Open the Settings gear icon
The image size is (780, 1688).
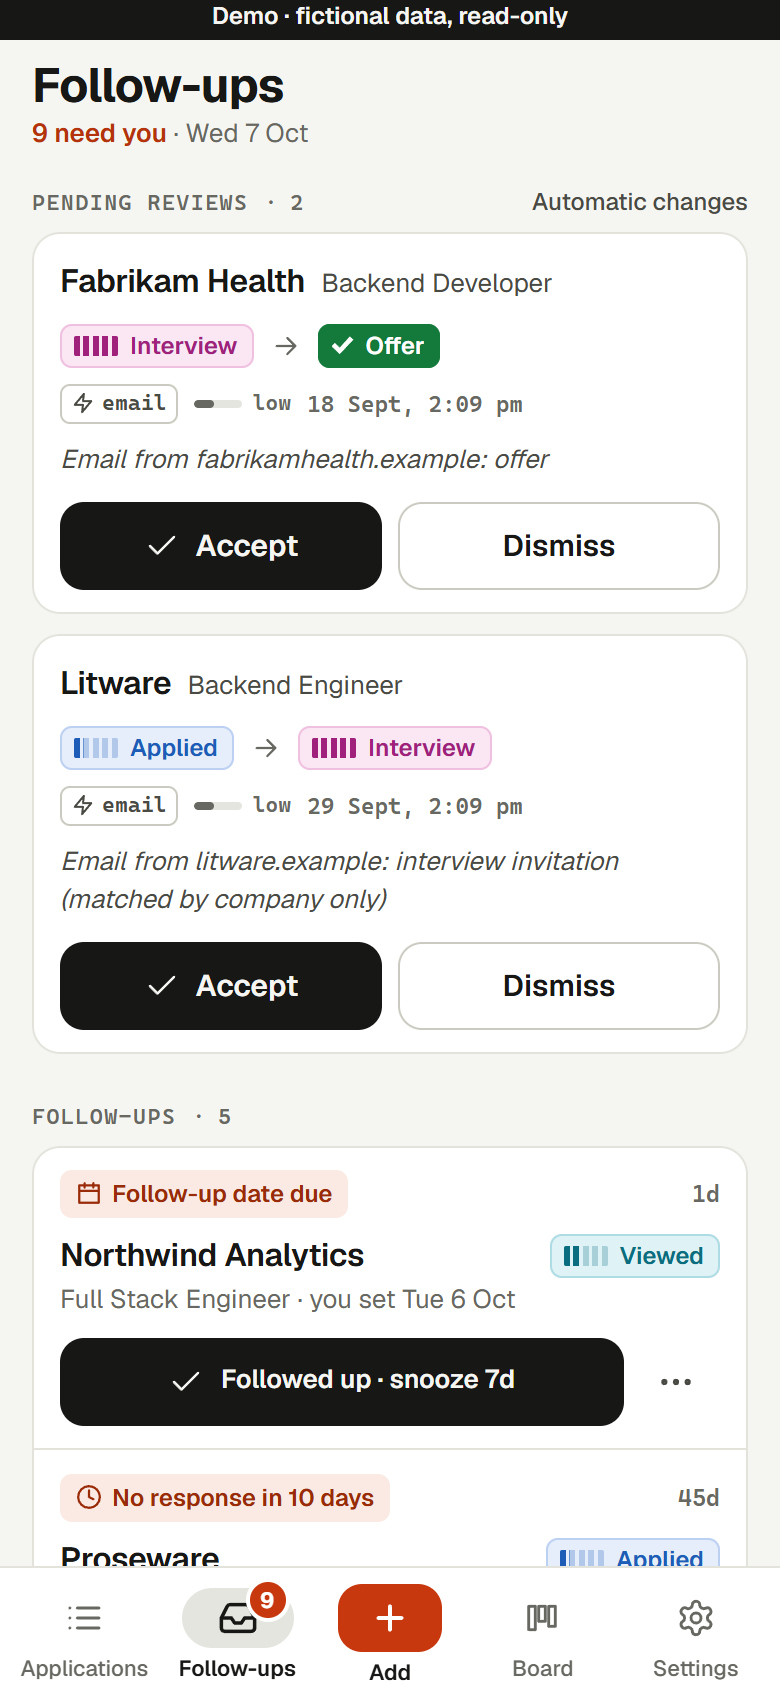(x=696, y=1617)
